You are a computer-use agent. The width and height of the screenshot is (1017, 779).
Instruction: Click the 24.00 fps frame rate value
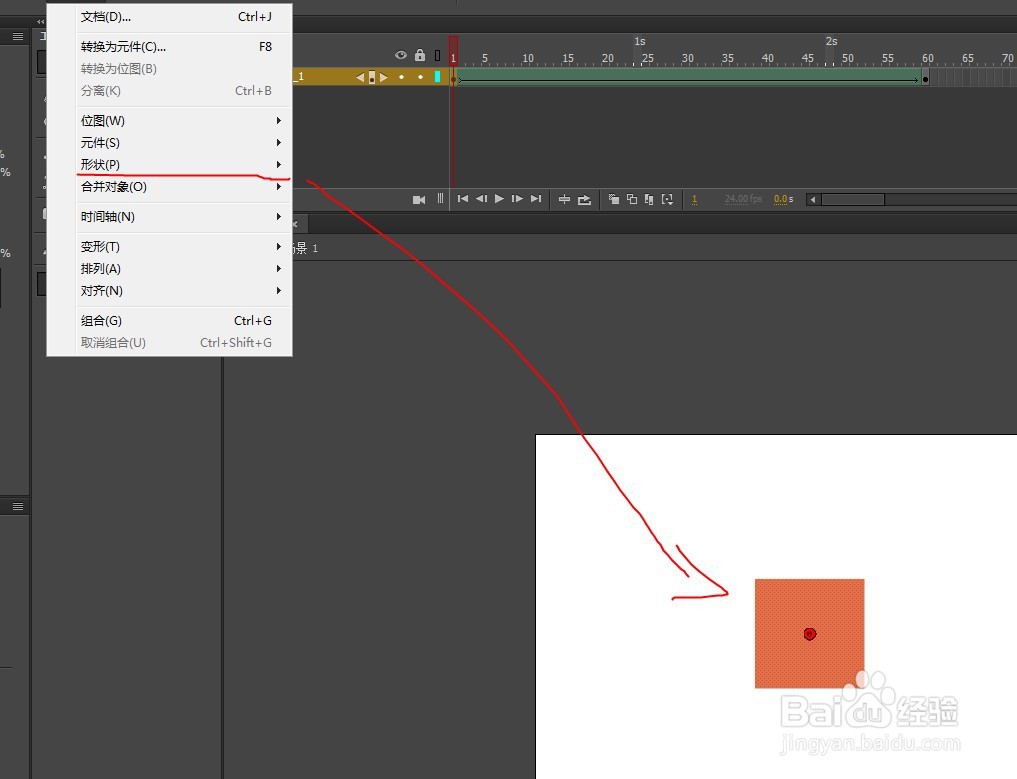point(743,199)
